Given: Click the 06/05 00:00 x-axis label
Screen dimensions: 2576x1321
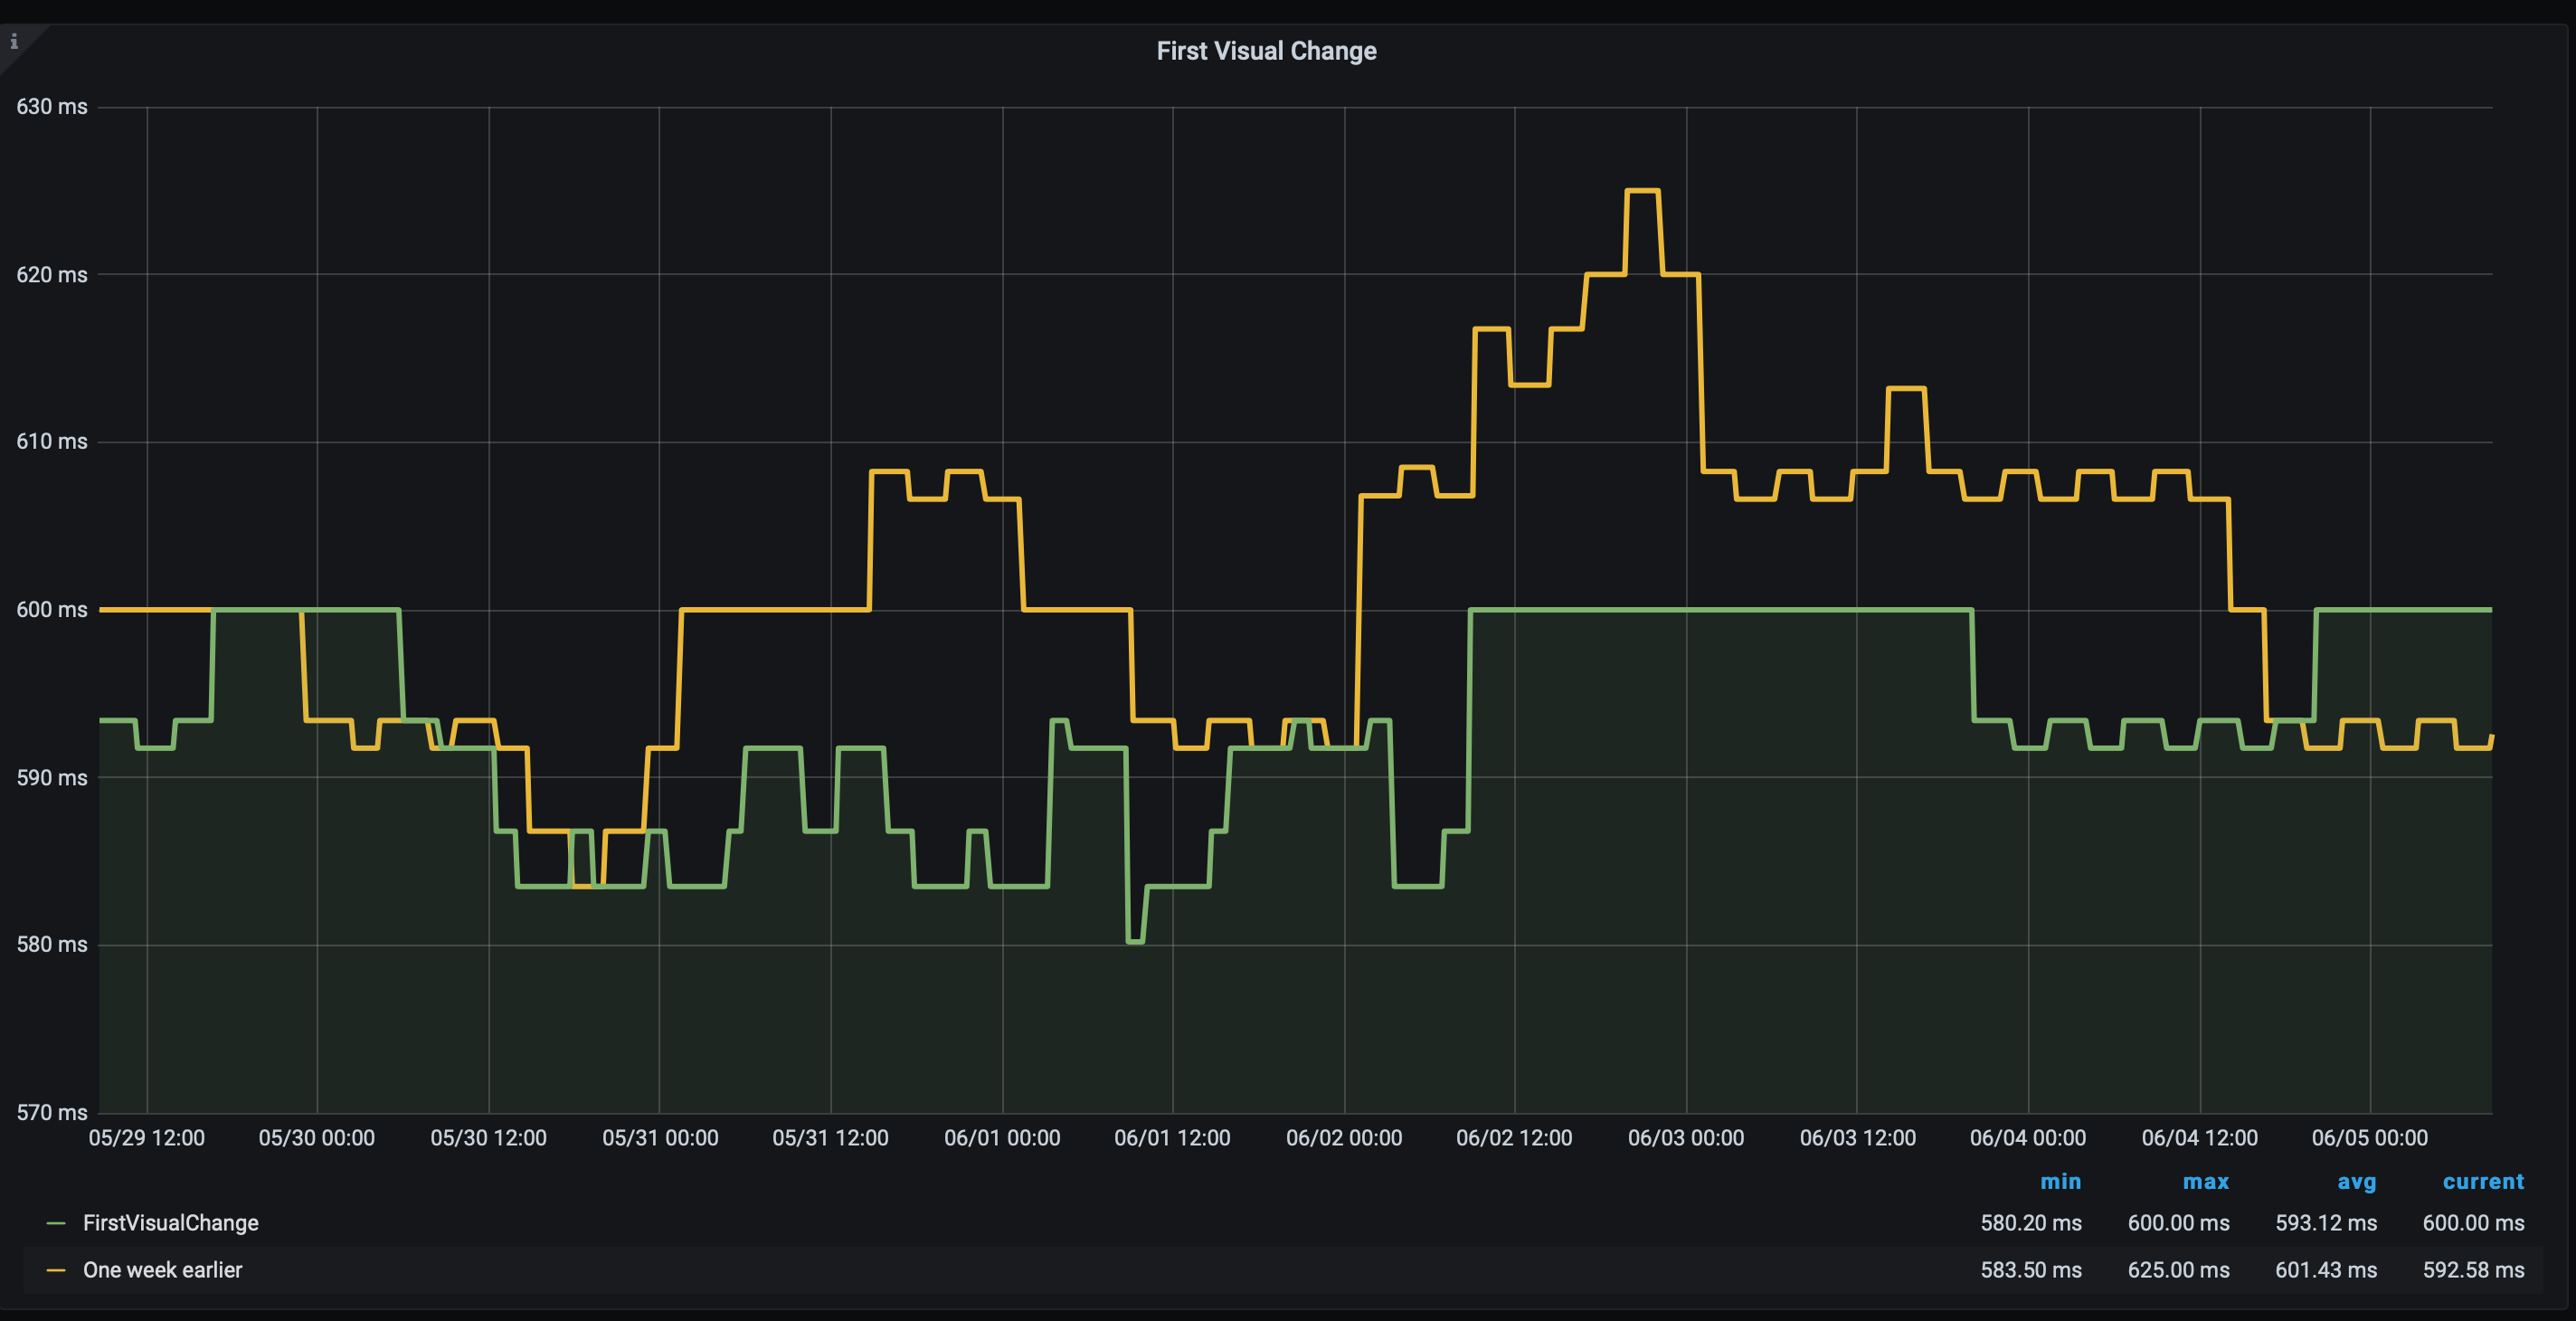Looking at the screenshot, I should pos(2370,1138).
